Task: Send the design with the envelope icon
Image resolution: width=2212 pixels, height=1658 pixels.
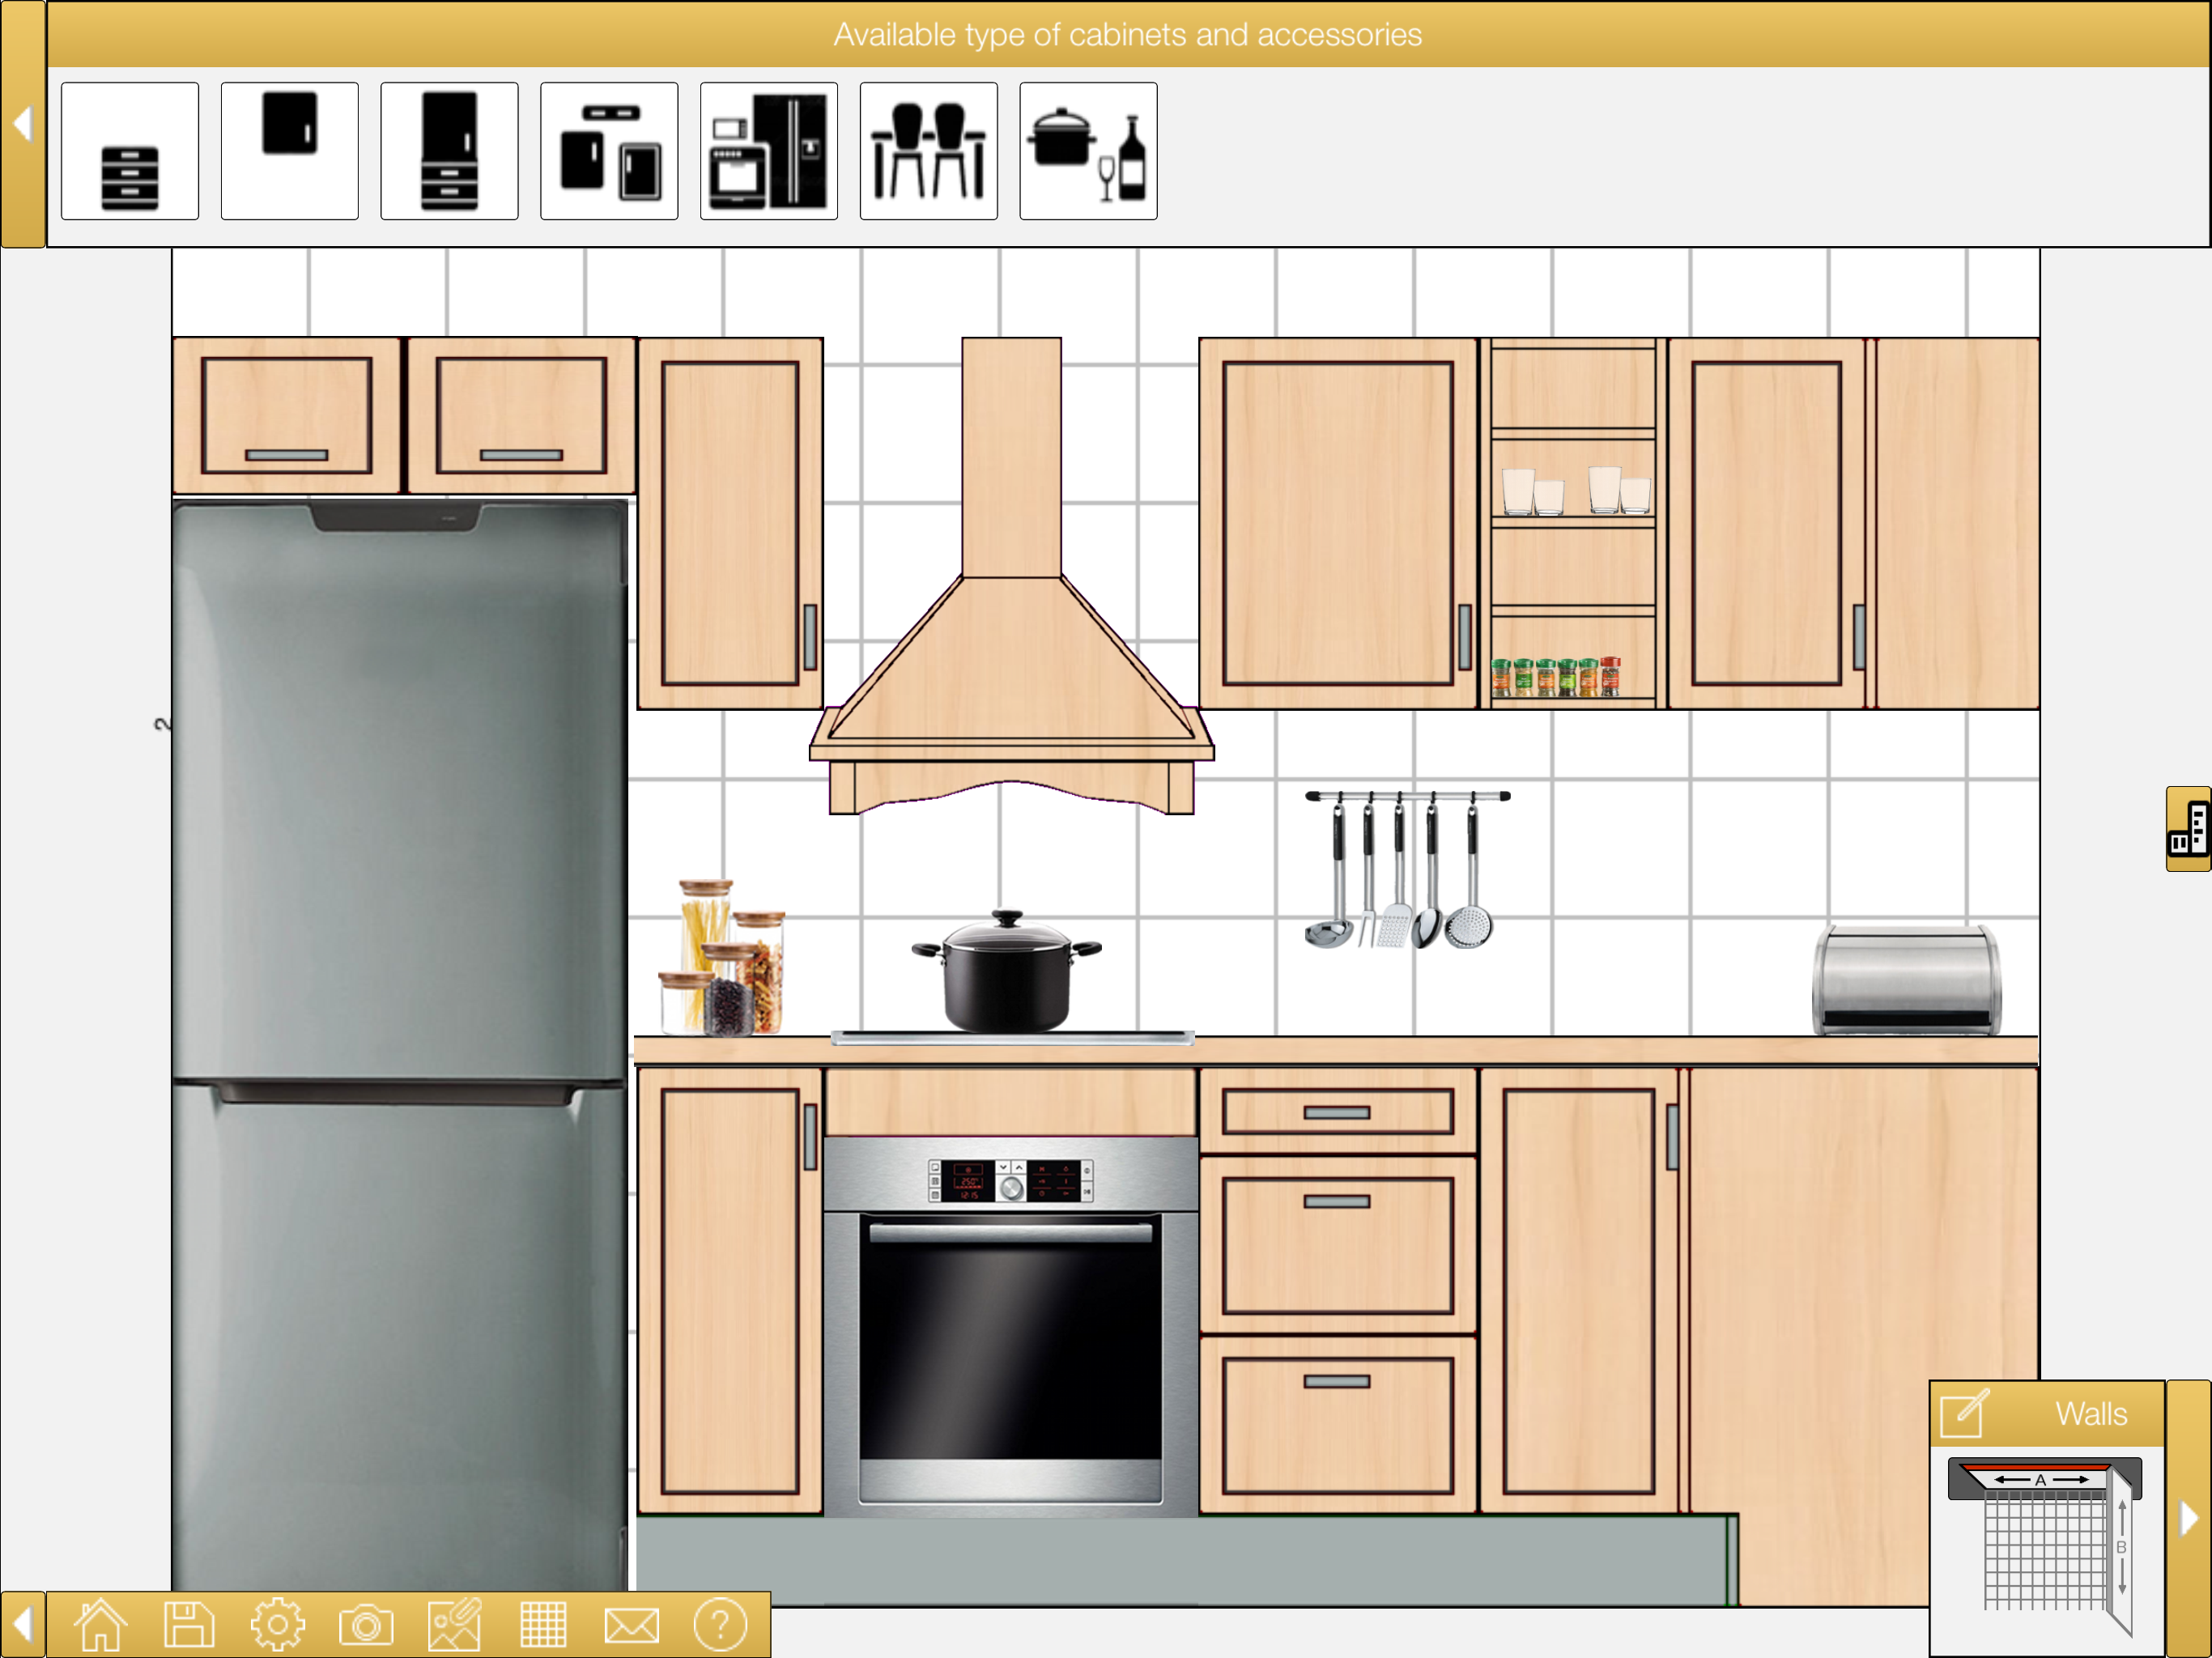Action: tap(631, 1625)
